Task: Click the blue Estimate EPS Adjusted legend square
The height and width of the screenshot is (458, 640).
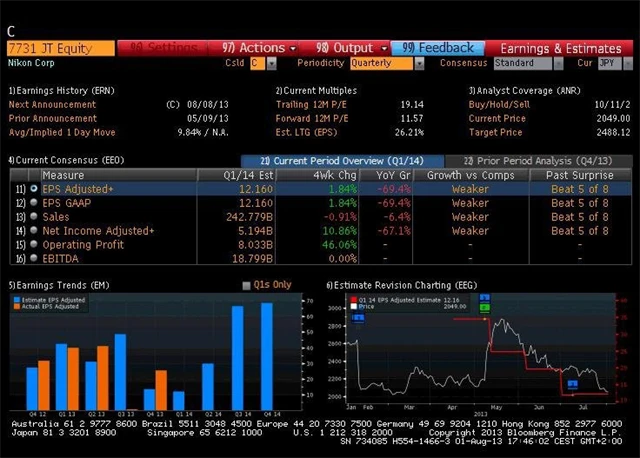Action: pos(17,300)
